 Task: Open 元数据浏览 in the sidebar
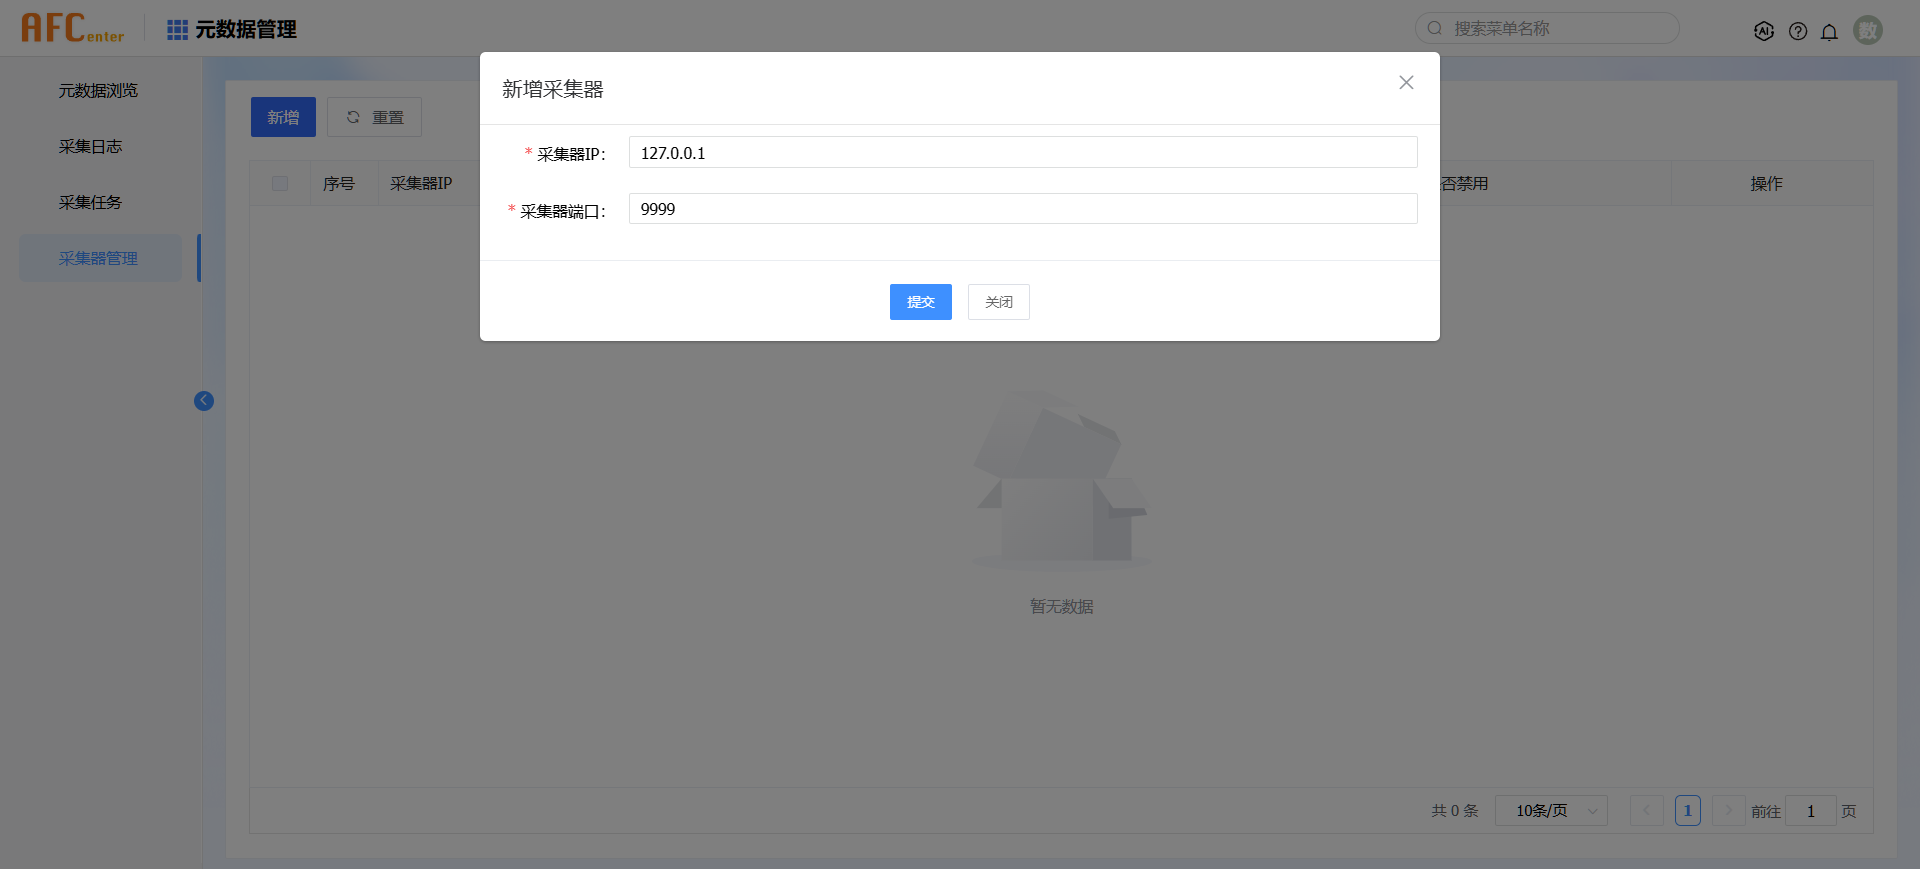pos(98,91)
